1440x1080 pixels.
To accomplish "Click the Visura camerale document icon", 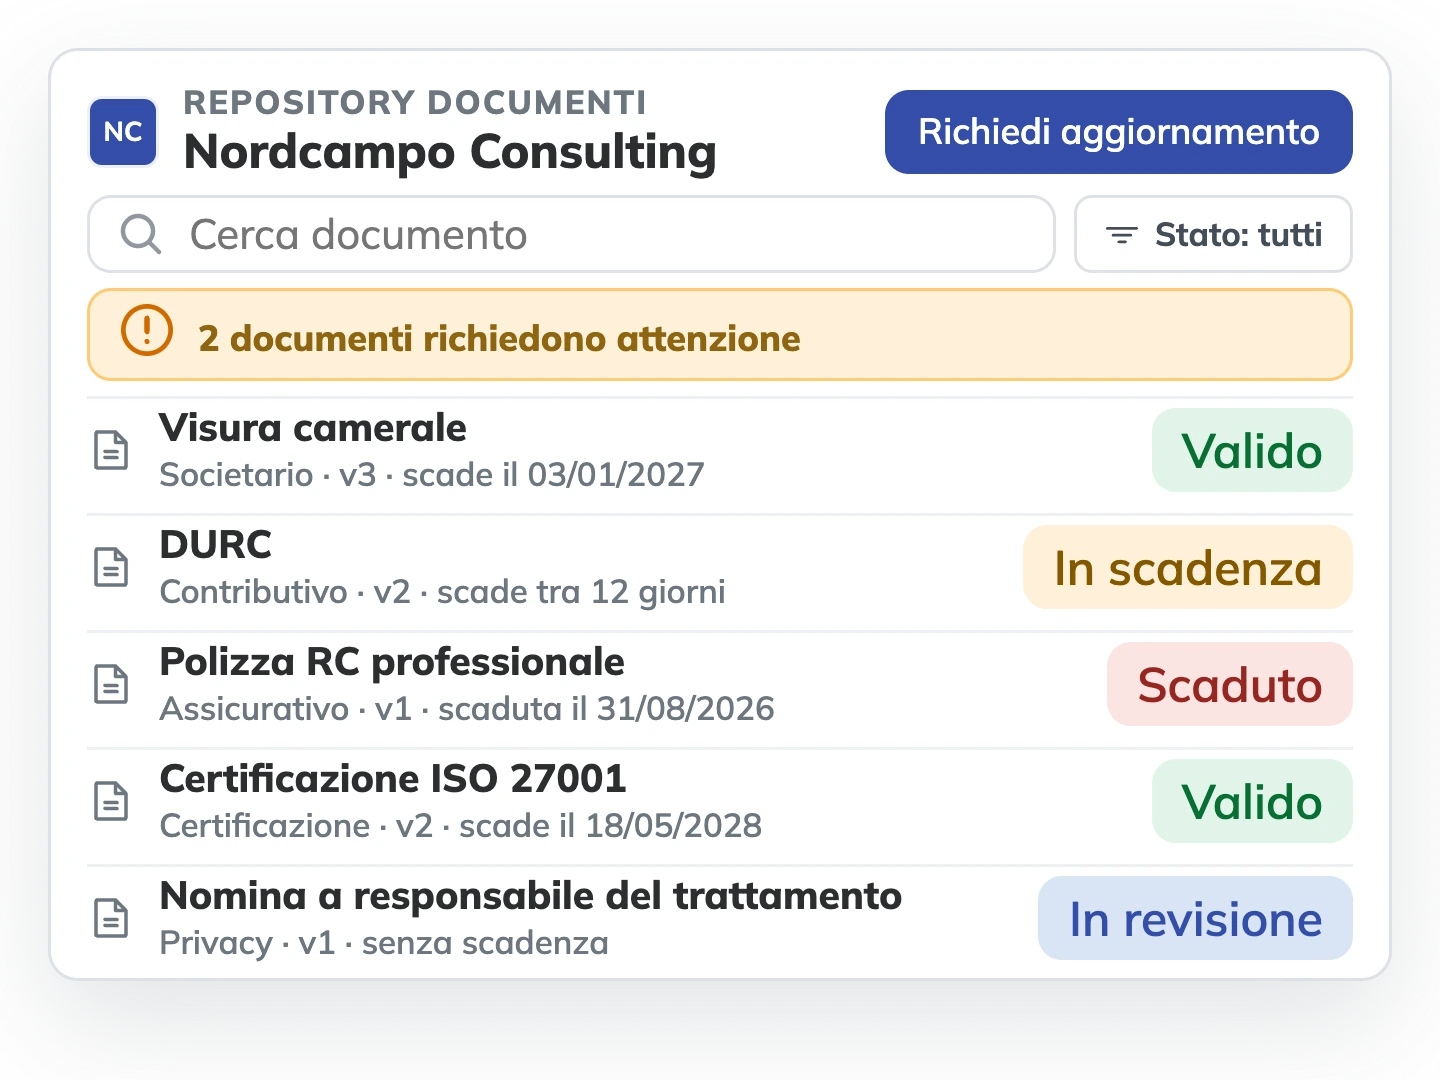I will [x=111, y=451].
